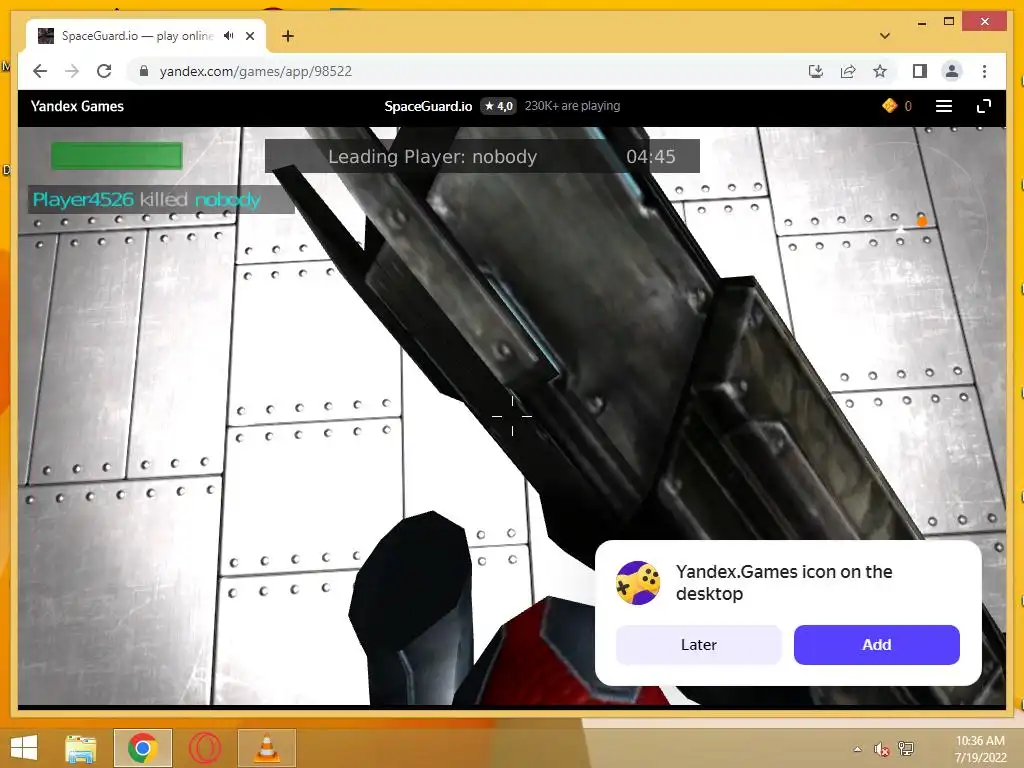Click the crosshair in the game center
Image resolution: width=1024 pixels, height=768 pixels.
coord(512,416)
